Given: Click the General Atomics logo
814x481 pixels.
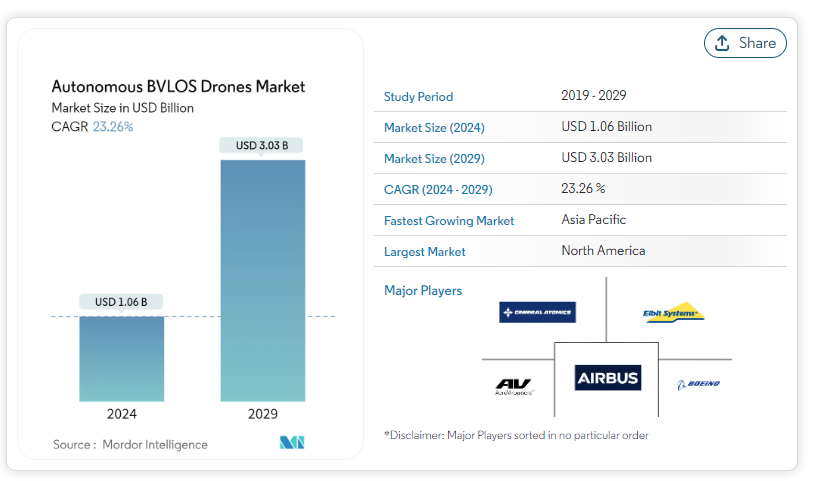Looking at the screenshot, I should click(537, 313).
